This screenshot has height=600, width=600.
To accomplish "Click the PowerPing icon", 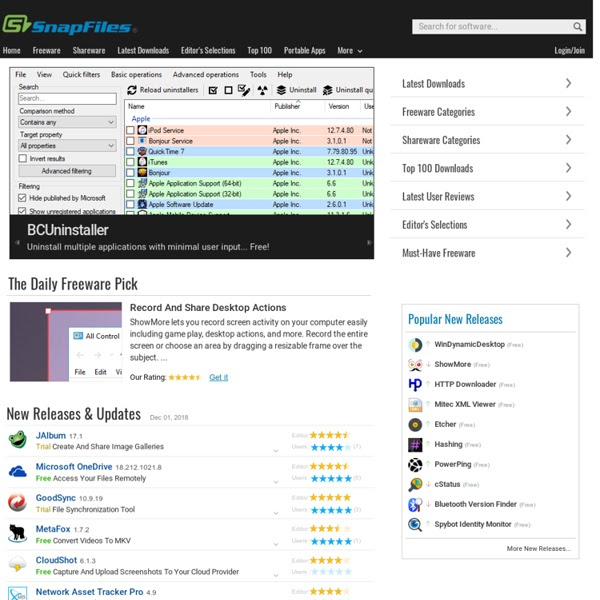I will click(415, 465).
